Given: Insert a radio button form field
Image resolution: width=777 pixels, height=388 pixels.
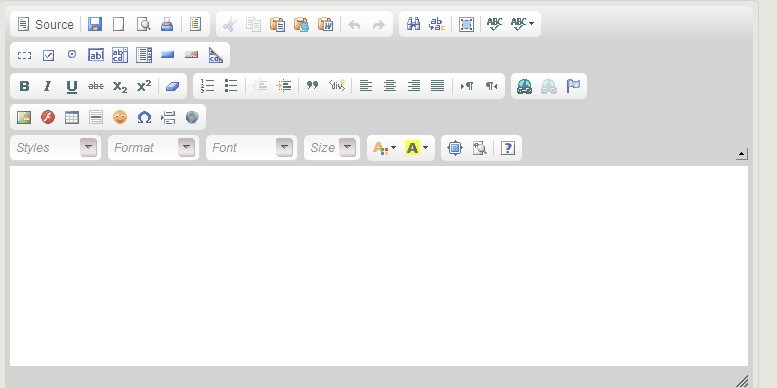Looking at the screenshot, I should (x=72, y=55).
